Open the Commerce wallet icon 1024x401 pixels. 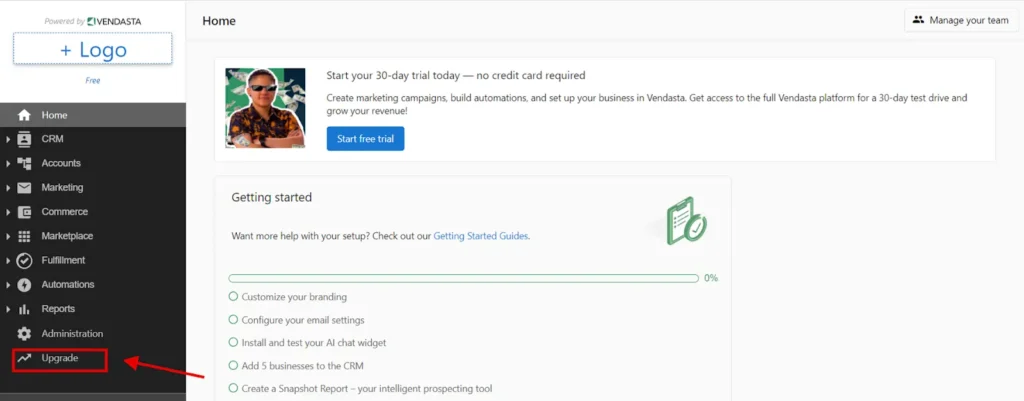tap(24, 212)
